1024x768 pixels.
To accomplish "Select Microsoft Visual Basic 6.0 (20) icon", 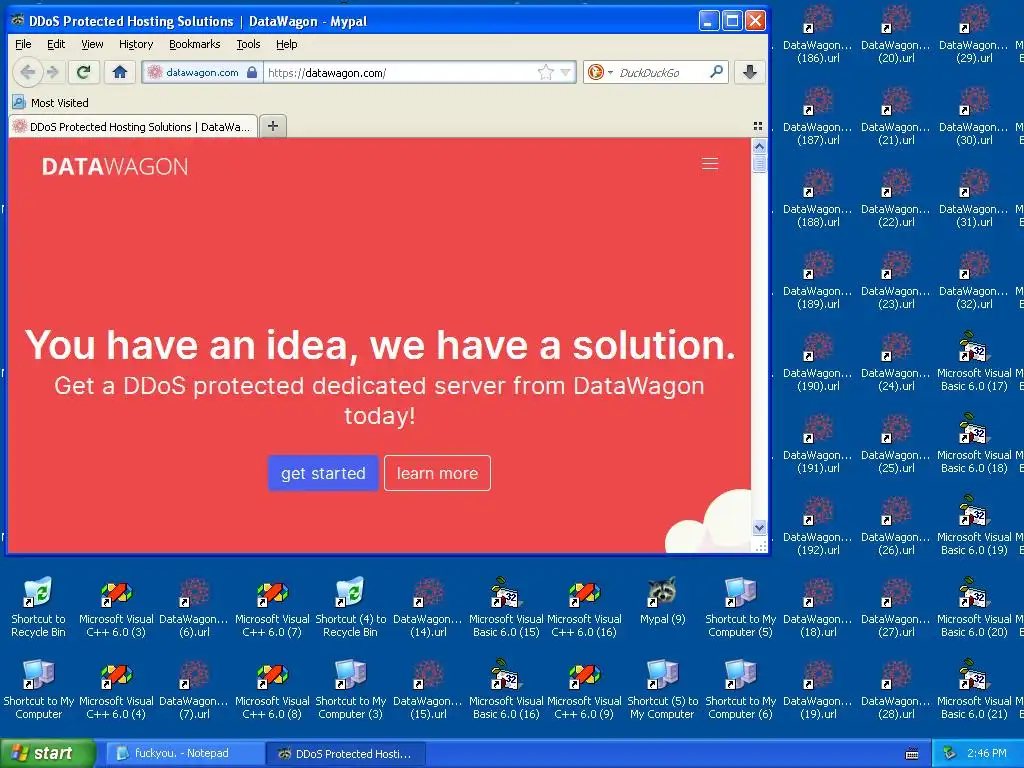I will (974, 607).
